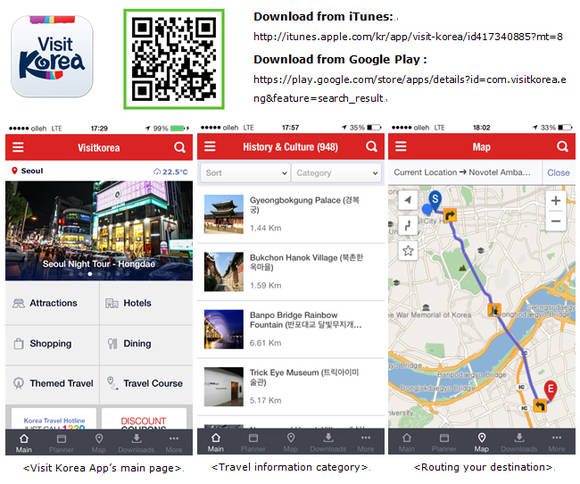This screenshot has width=580, height=484.
Task: Tap search icon on Visitkorea main screen
Action: pos(180,147)
